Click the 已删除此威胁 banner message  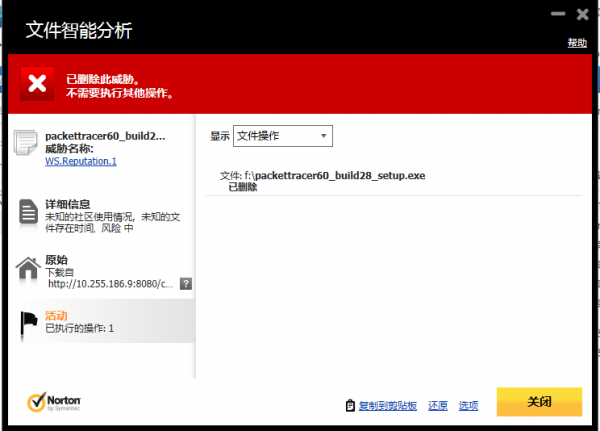coord(103,79)
